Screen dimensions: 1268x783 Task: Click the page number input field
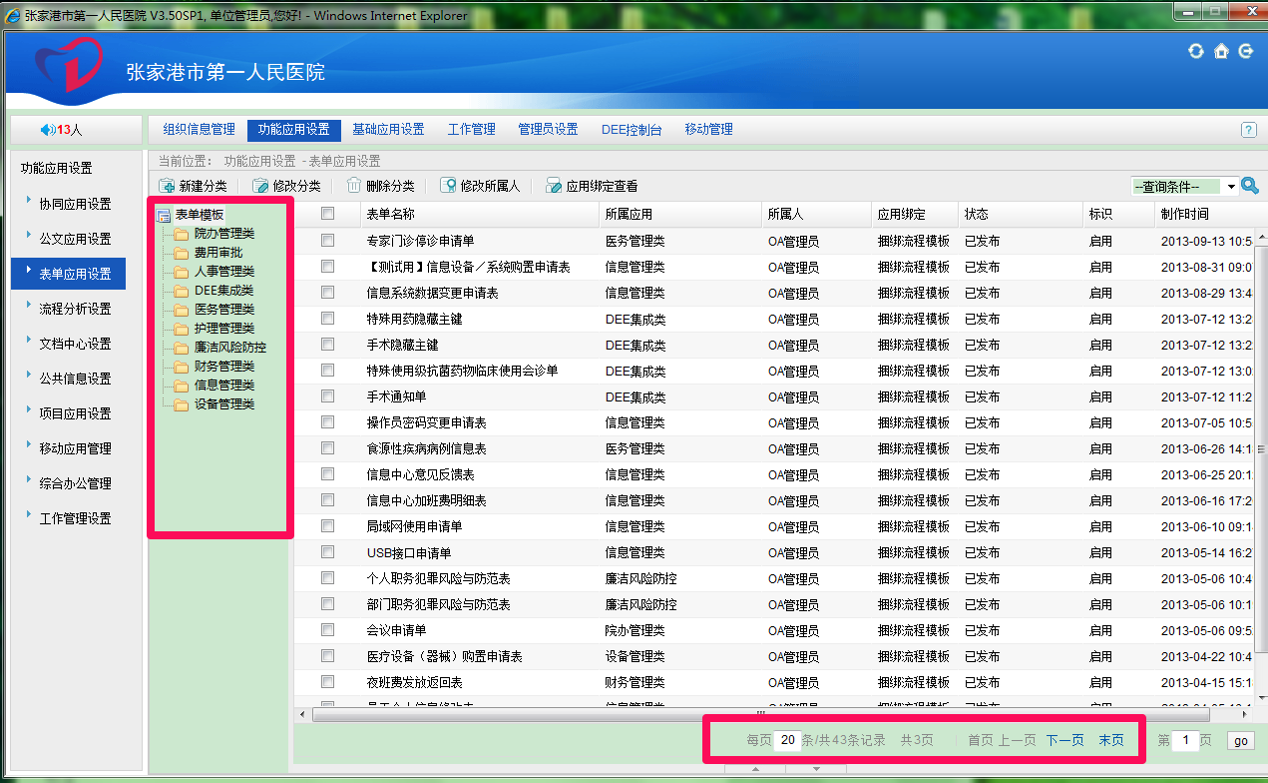[x=1185, y=740]
